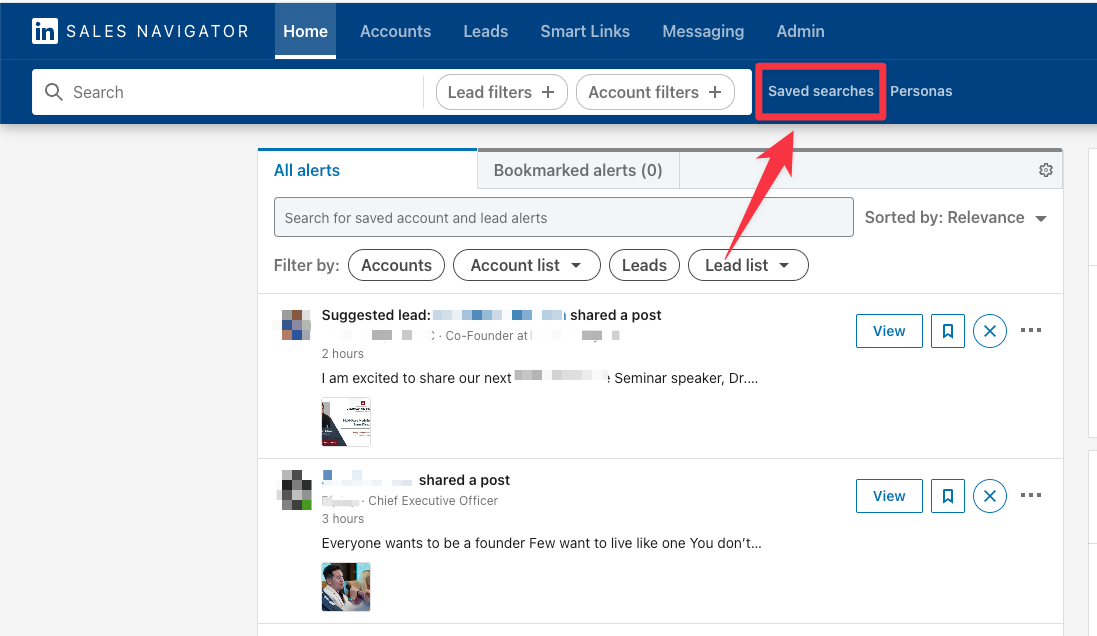The image size is (1097, 636).
Task: Add Lead filters
Action: click(x=501, y=92)
